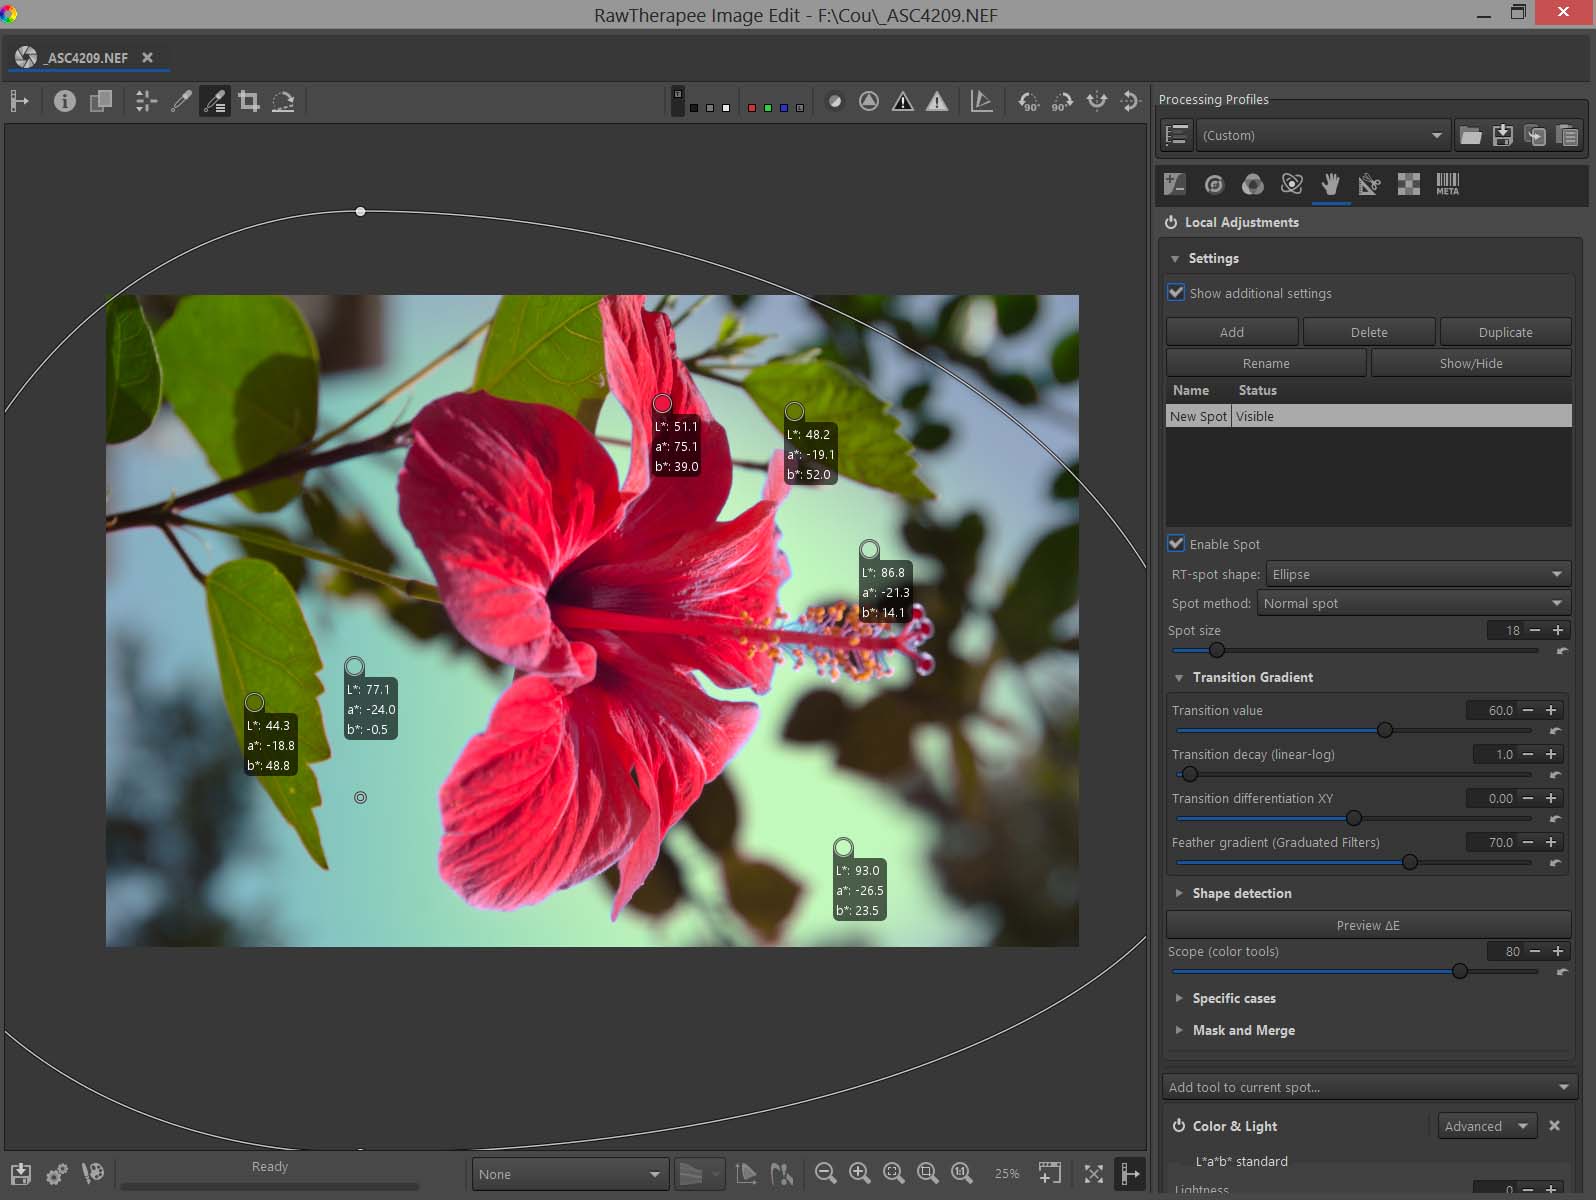The image size is (1596, 1200).
Task: Expand the Shape detection section
Action: [1241, 893]
